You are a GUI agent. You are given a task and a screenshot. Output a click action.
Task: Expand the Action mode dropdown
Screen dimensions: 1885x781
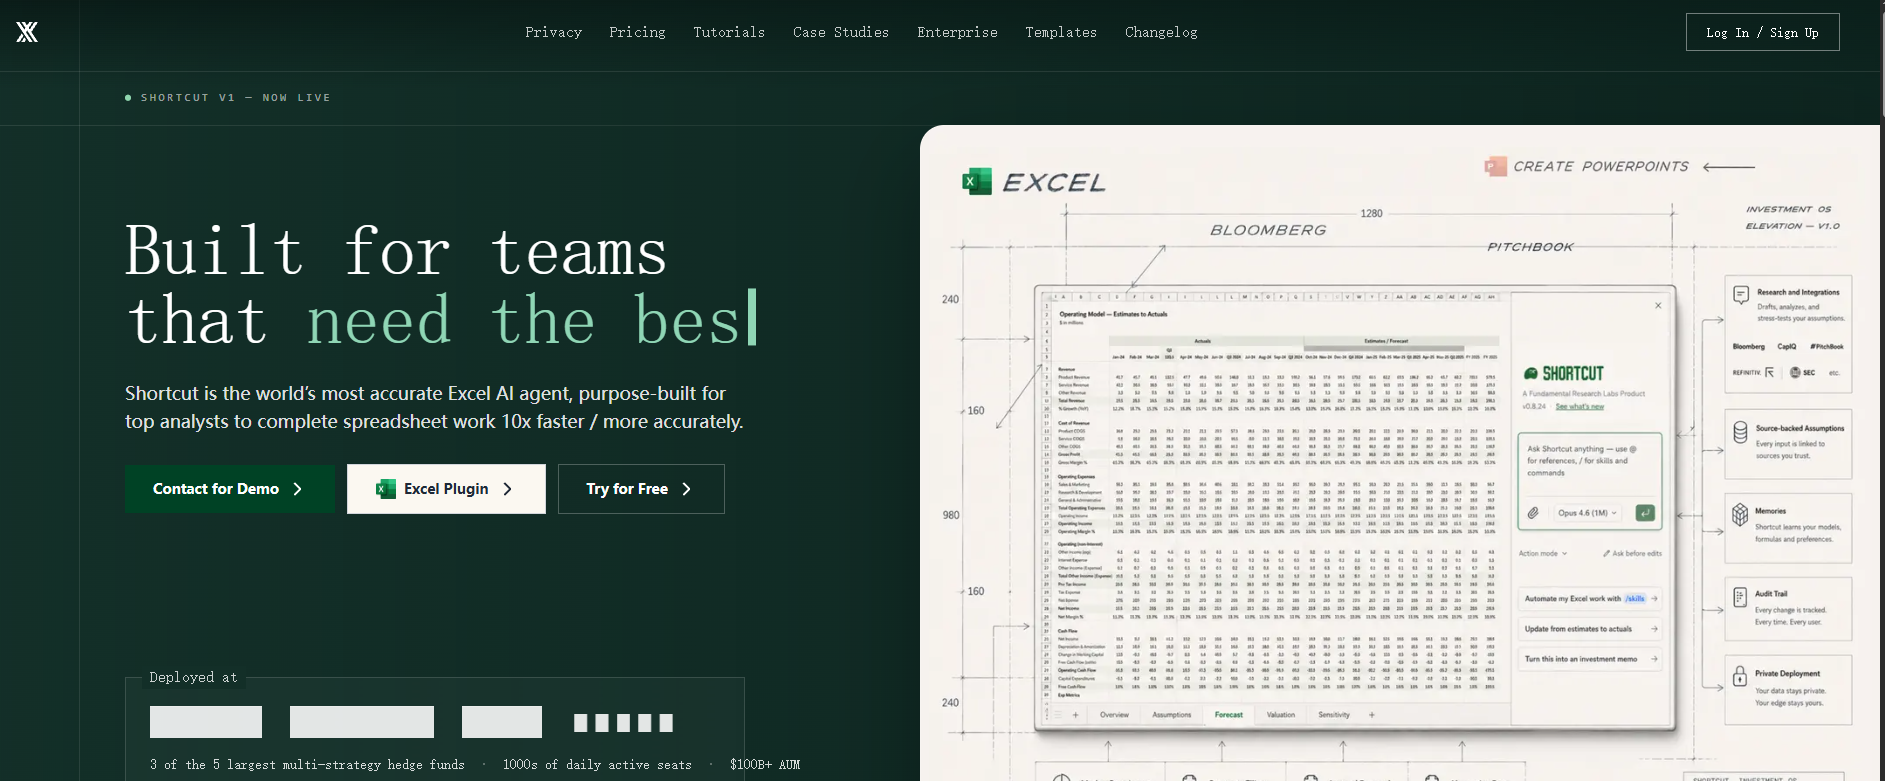pos(1543,553)
